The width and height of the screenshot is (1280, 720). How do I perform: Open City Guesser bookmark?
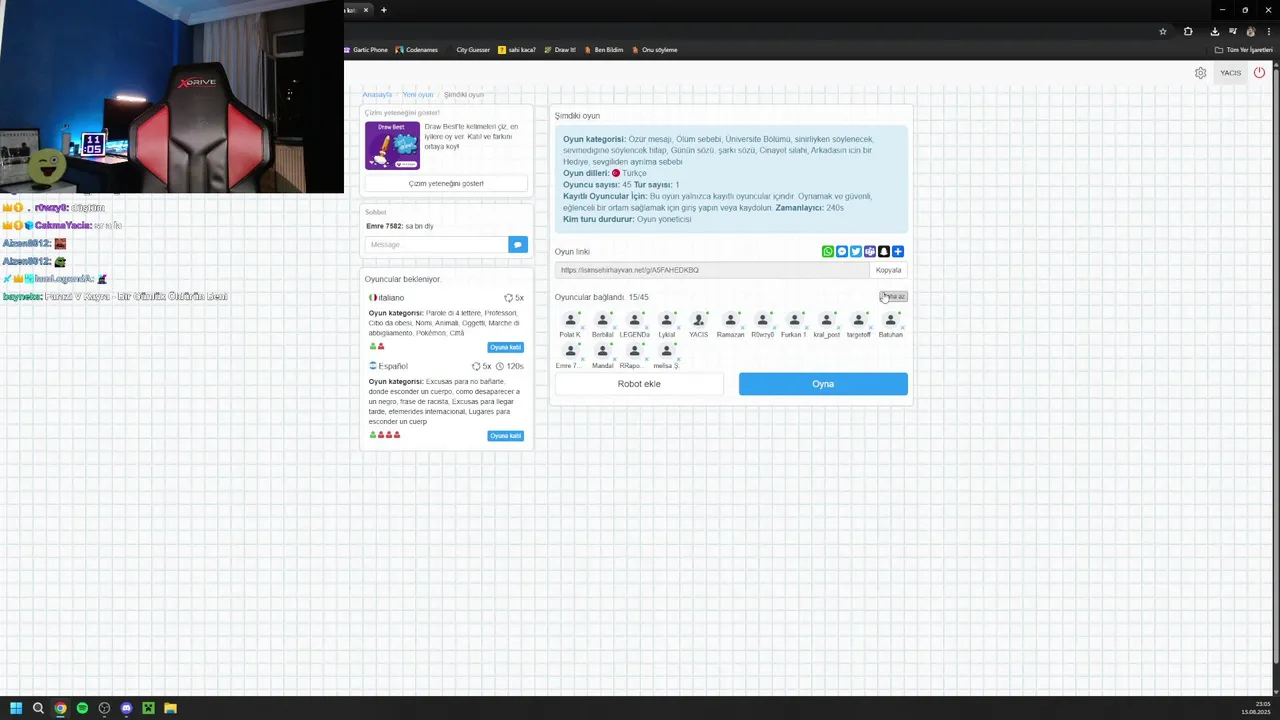468,50
